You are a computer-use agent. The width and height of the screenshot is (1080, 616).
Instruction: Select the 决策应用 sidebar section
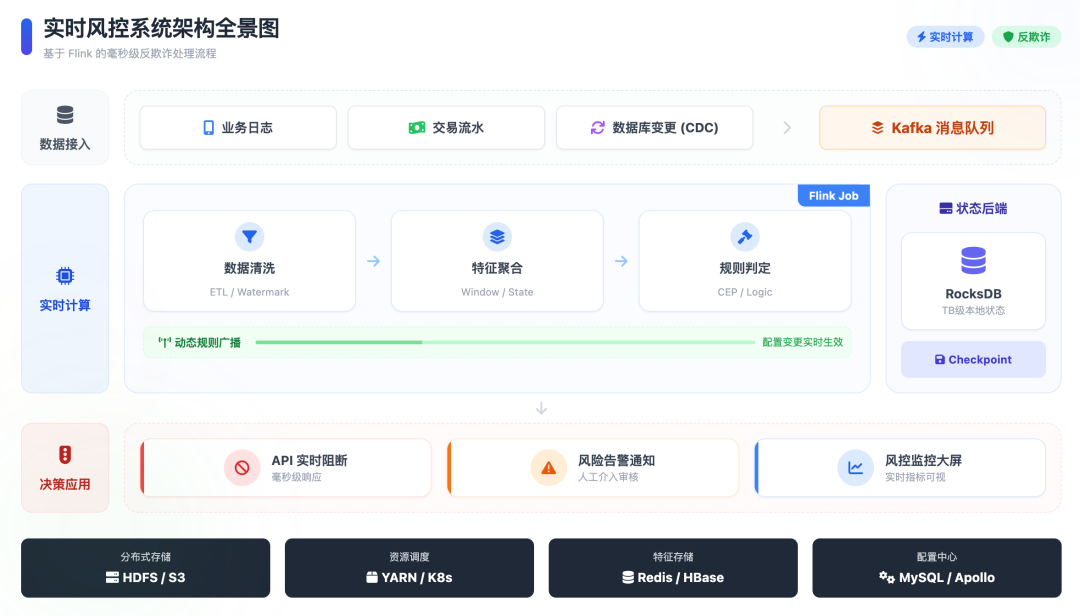pos(64,467)
